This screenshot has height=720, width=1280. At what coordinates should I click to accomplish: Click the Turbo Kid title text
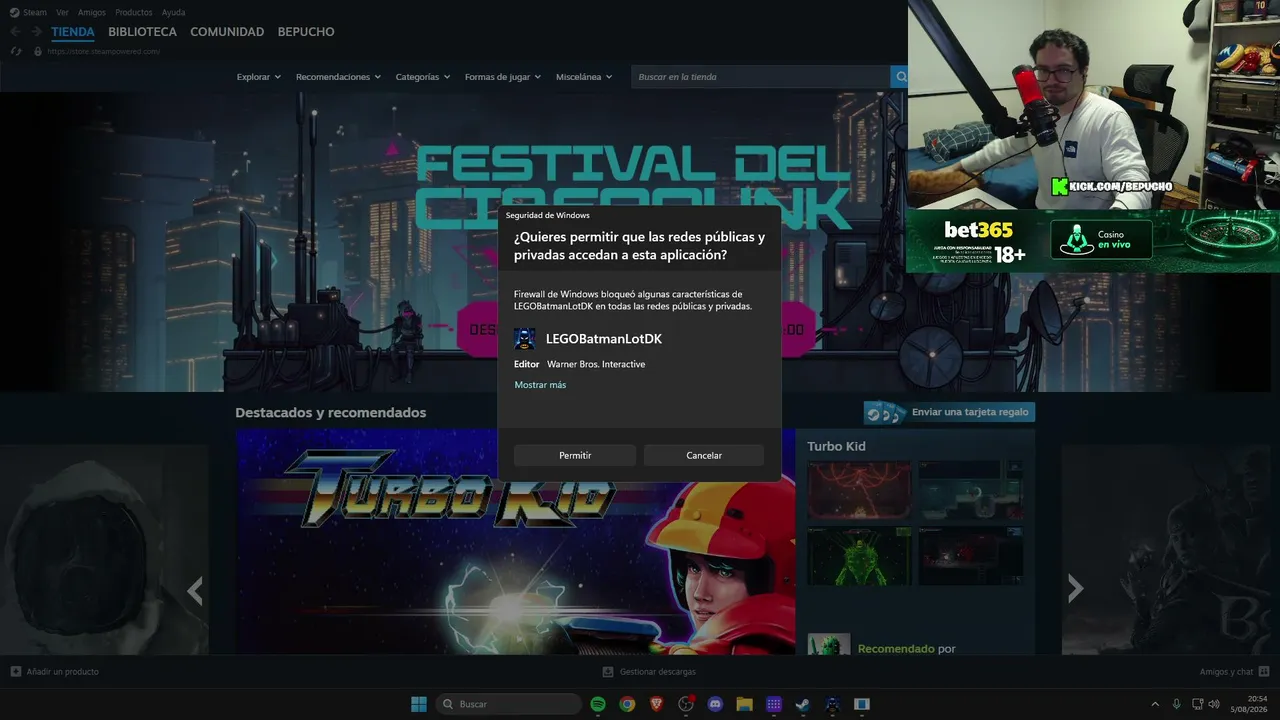pos(837,446)
